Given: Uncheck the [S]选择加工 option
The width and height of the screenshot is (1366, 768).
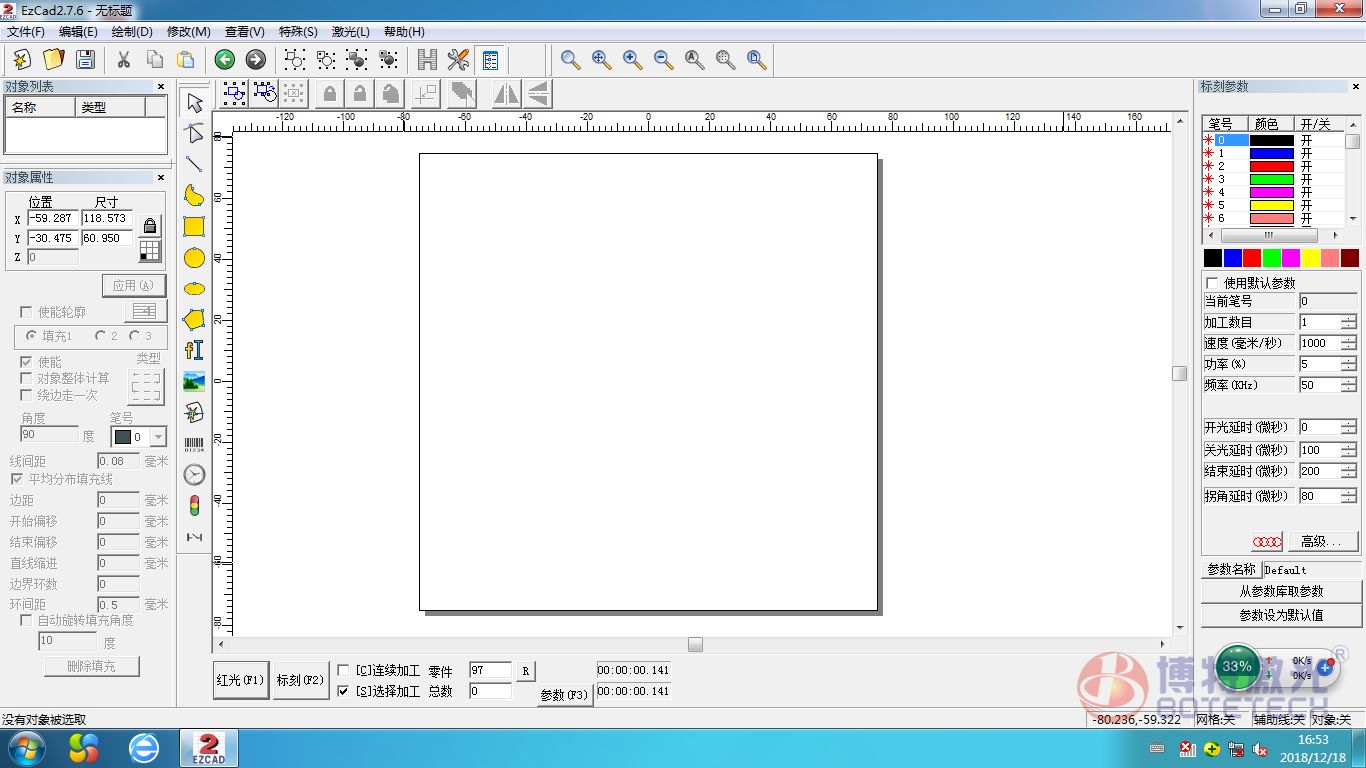Looking at the screenshot, I should coord(343,691).
